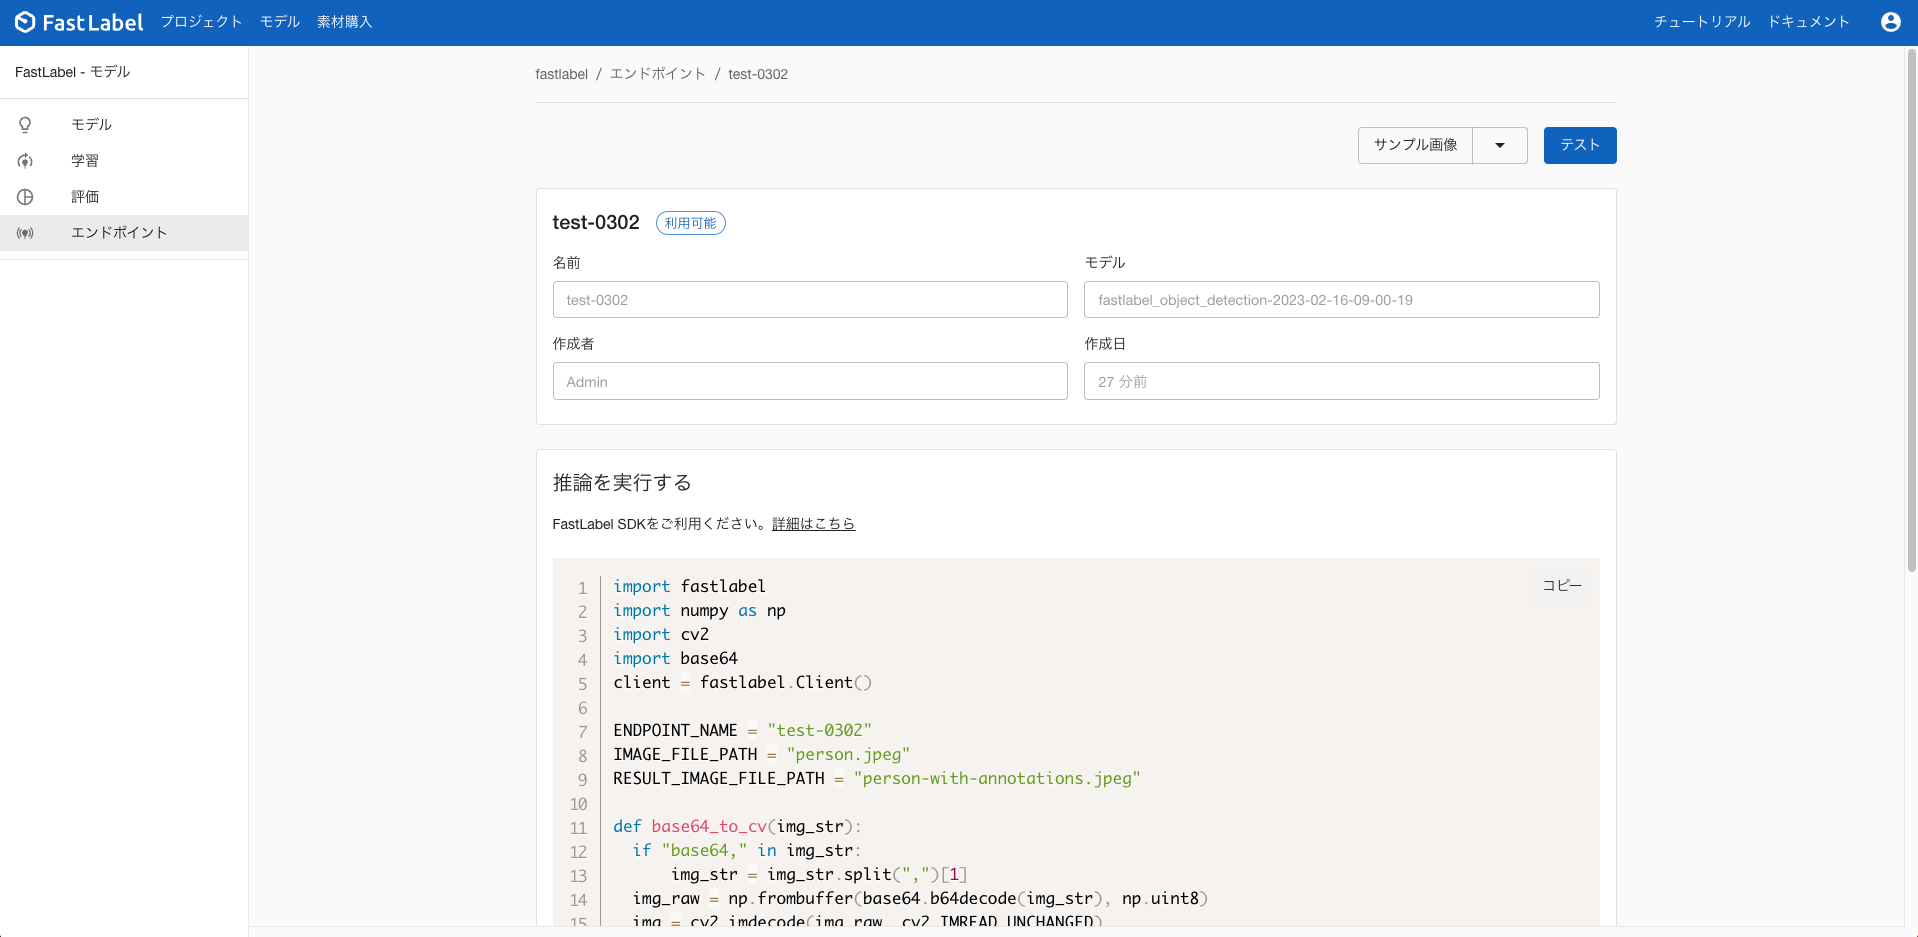This screenshot has height=937, width=1918.
Task: Click the pie chart icon beside 評価
Action: pos(25,197)
